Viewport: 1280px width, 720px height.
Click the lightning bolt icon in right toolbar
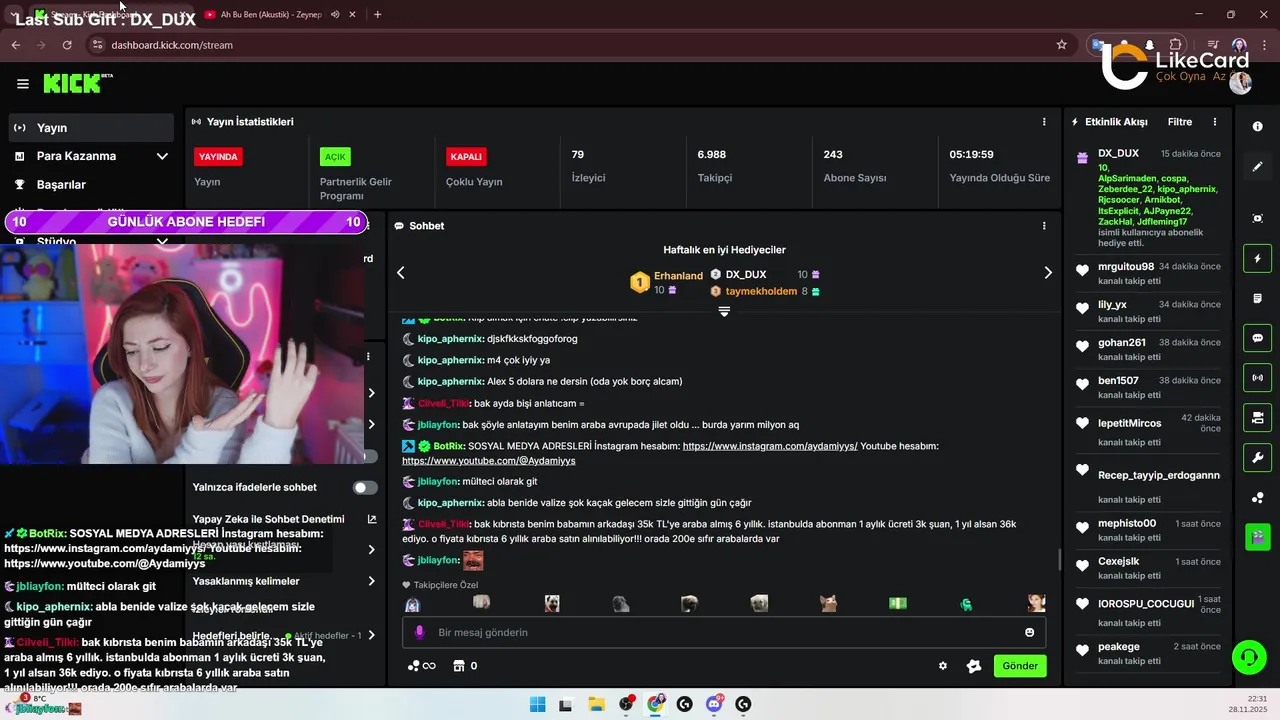1258,259
